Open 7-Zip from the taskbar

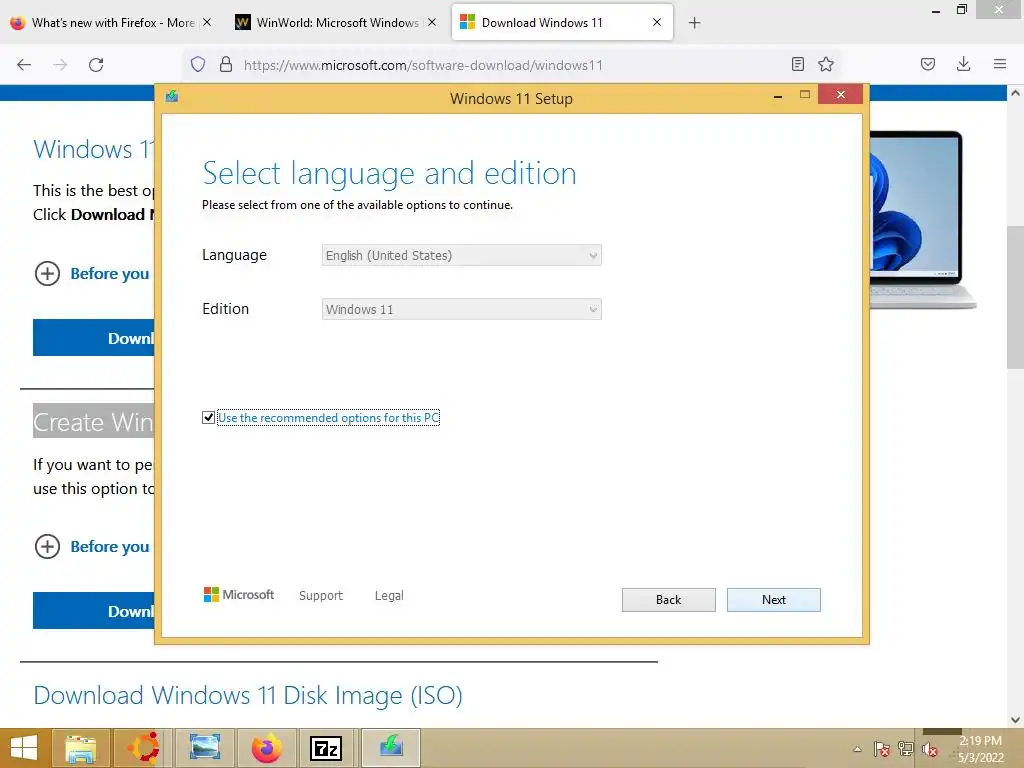(x=326, y=748)
